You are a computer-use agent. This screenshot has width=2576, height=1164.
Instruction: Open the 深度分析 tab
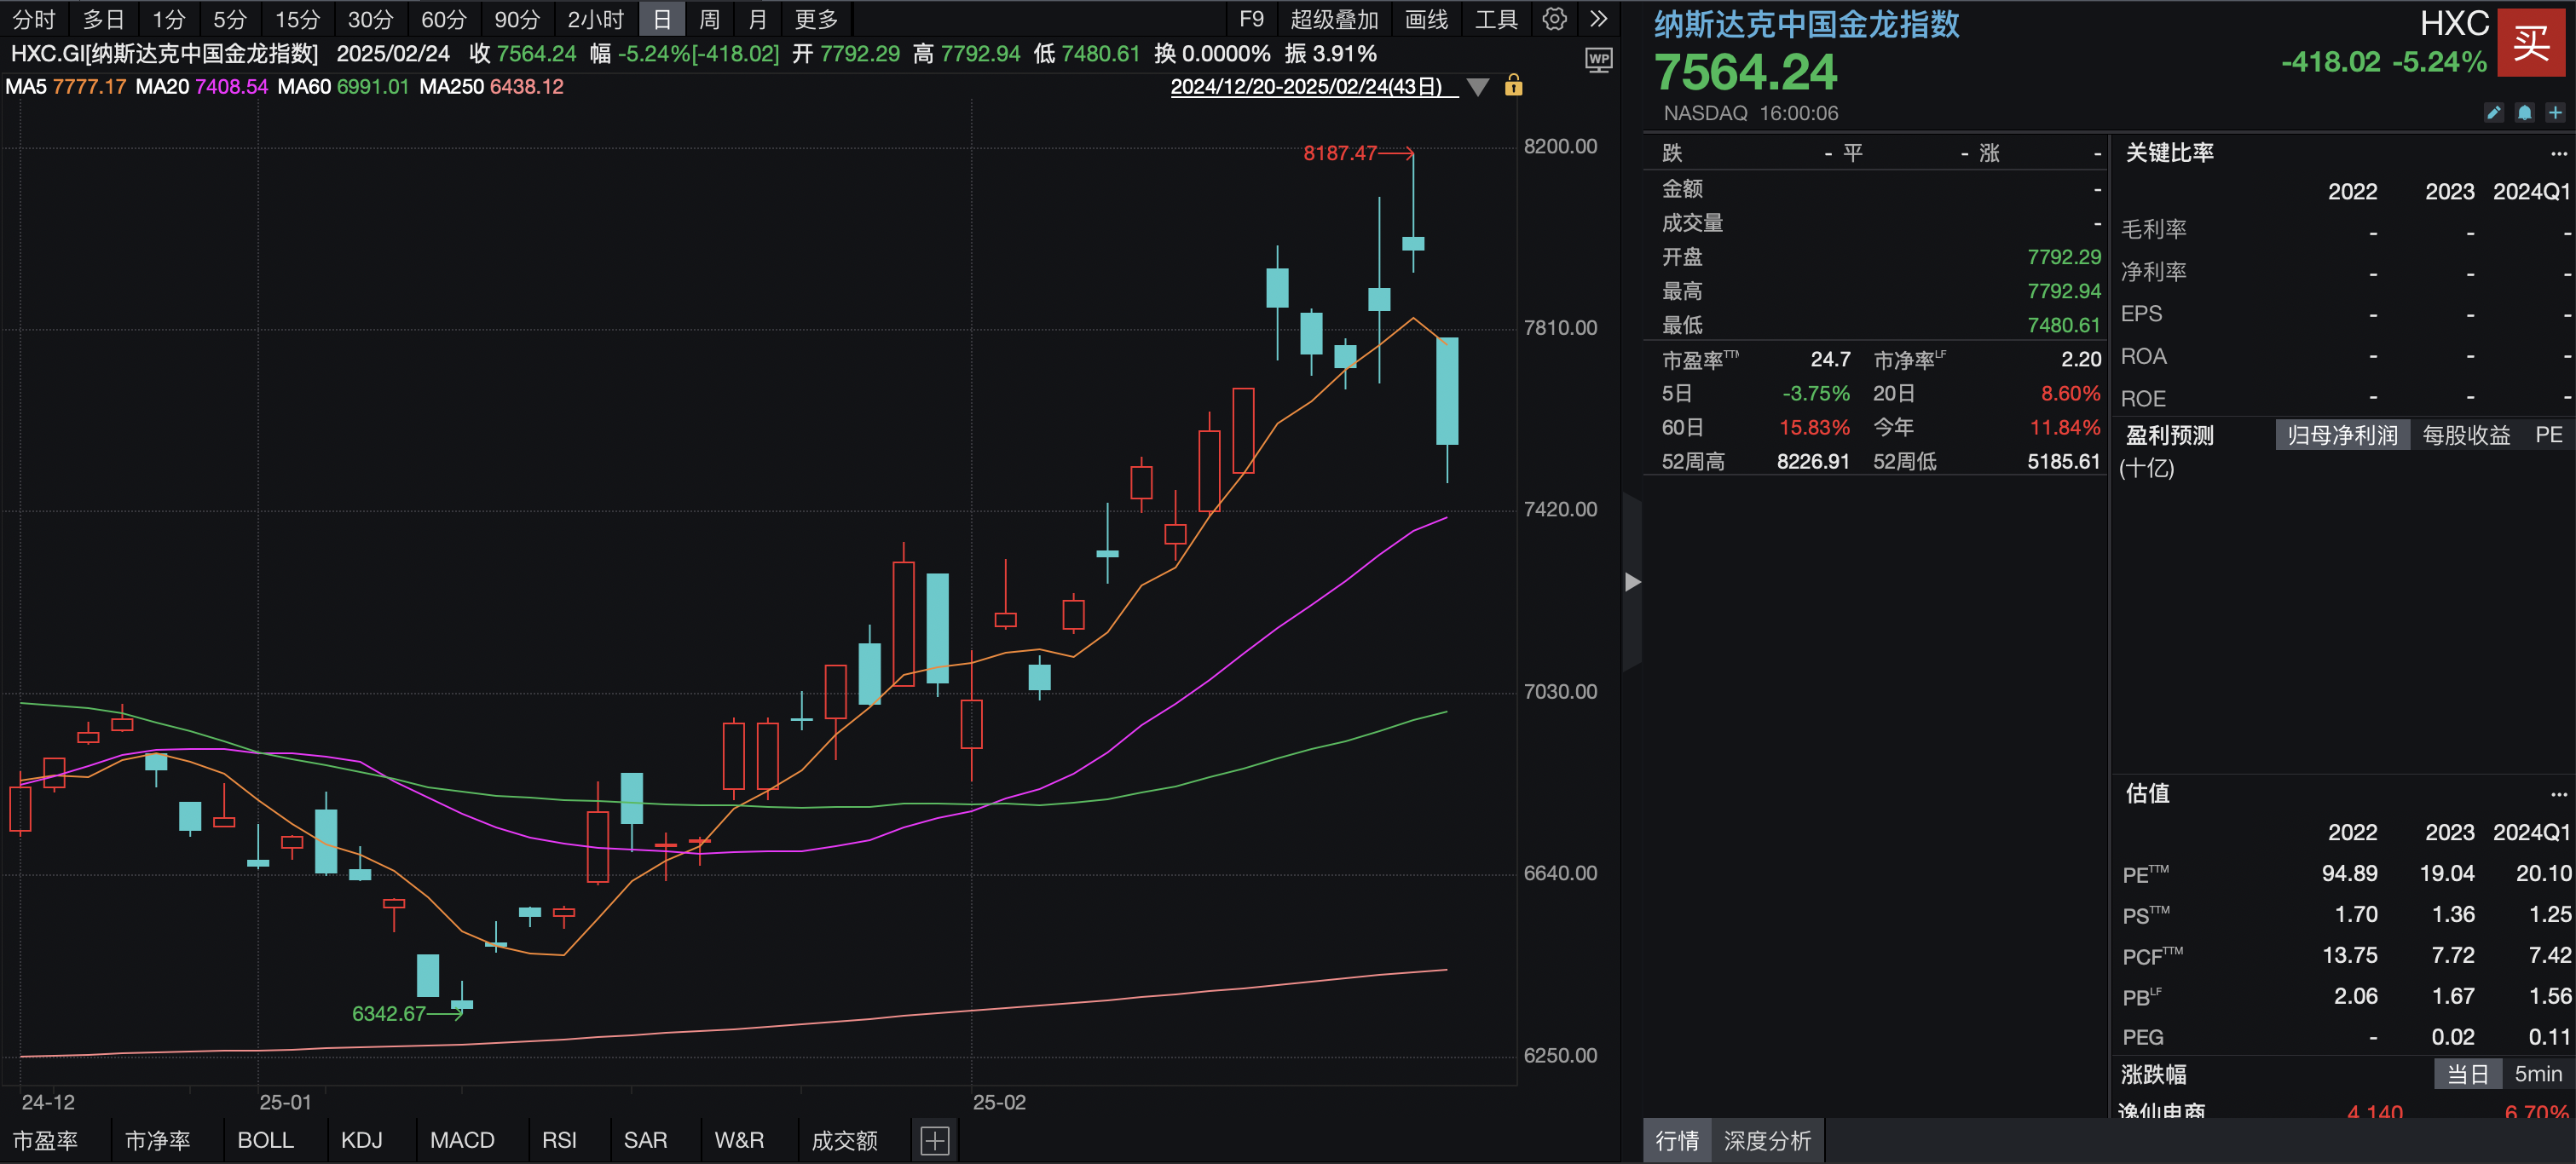[1766, 1141]
